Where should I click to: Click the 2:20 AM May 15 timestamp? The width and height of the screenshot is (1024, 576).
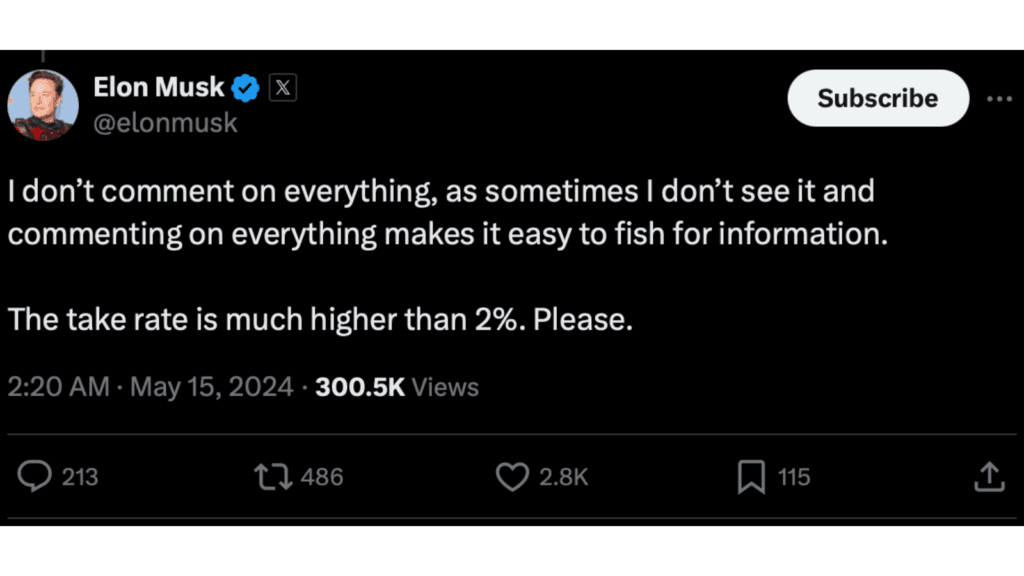(151, 387)
